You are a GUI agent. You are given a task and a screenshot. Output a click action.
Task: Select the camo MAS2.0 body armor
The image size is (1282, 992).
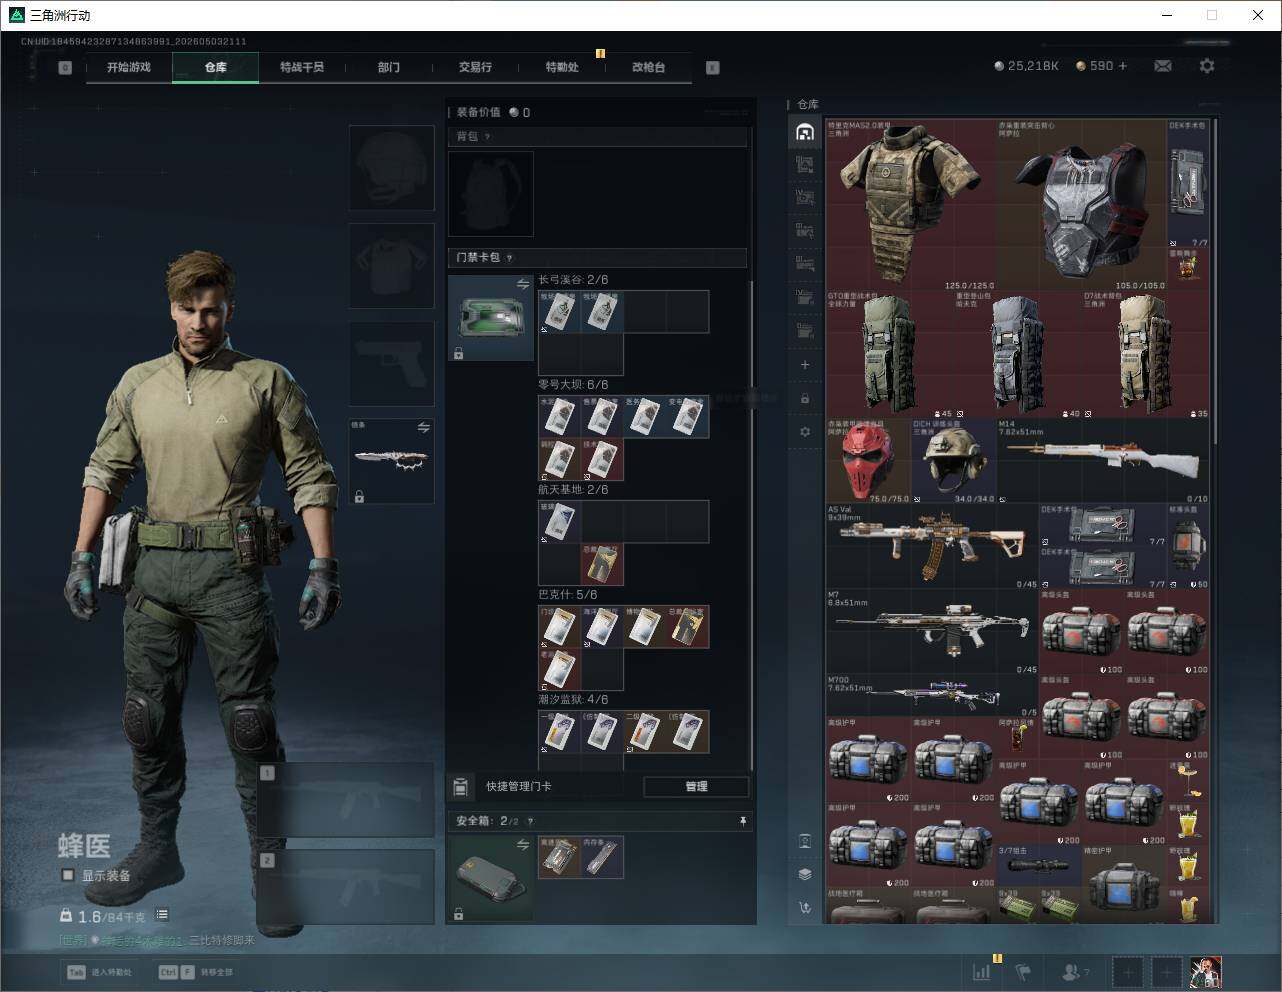pos(911,205)
